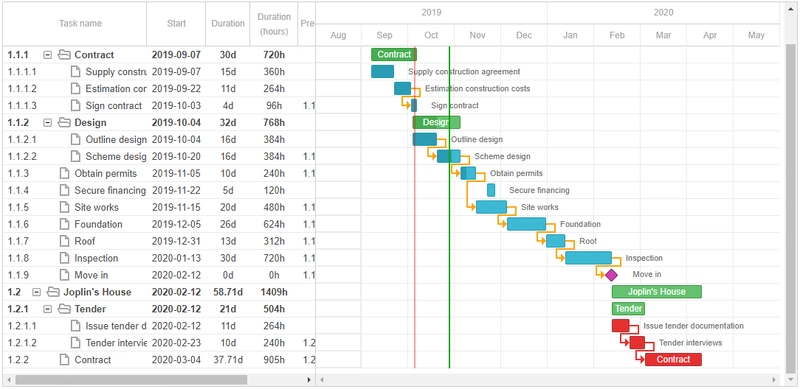Collapse the Contract 1.1.1 group
The image size is (800, 389).
[47, 55]
